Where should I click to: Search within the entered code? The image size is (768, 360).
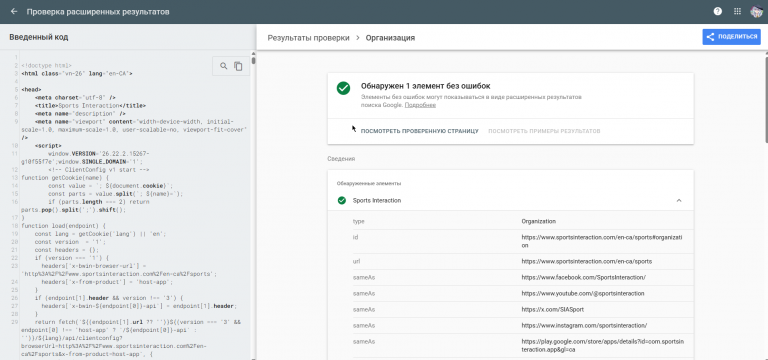223,66
